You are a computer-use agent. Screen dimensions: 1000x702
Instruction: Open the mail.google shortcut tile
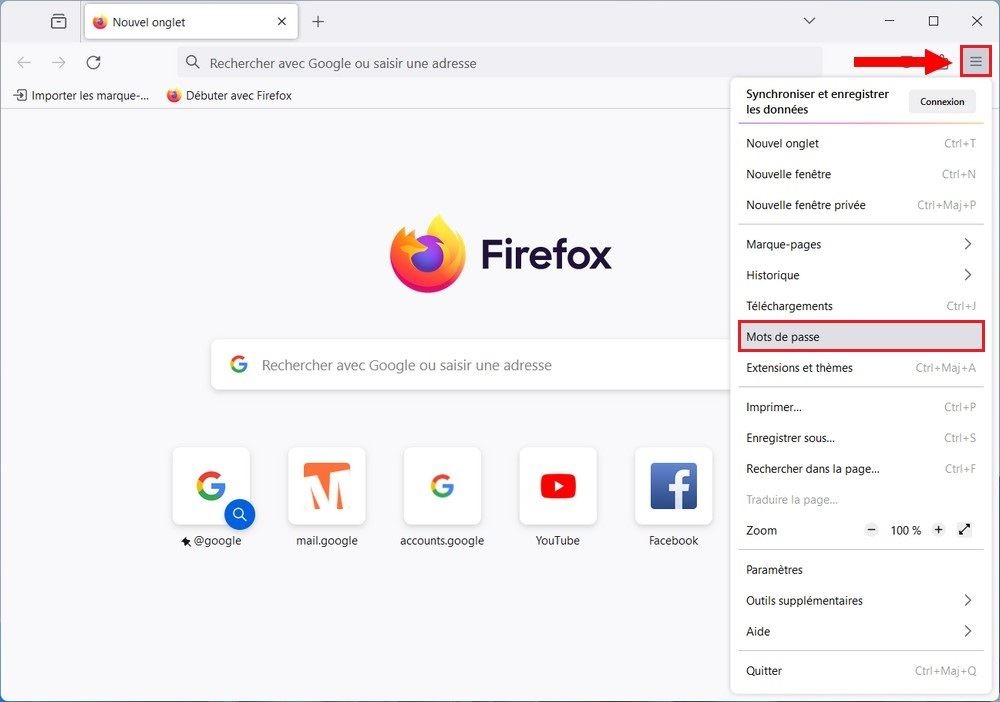pos(327,486)
